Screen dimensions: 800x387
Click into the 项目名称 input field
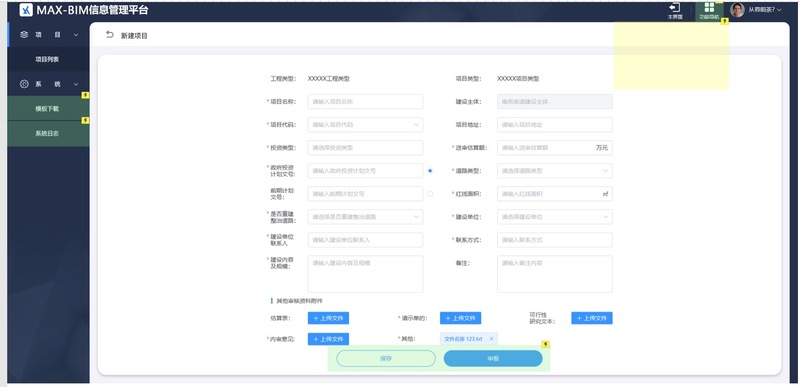pyautogui.click(x=365, y=101)
